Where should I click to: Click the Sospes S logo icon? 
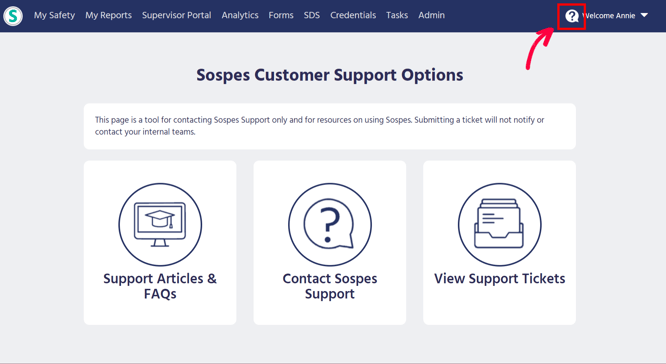click(x=13, y=16)
